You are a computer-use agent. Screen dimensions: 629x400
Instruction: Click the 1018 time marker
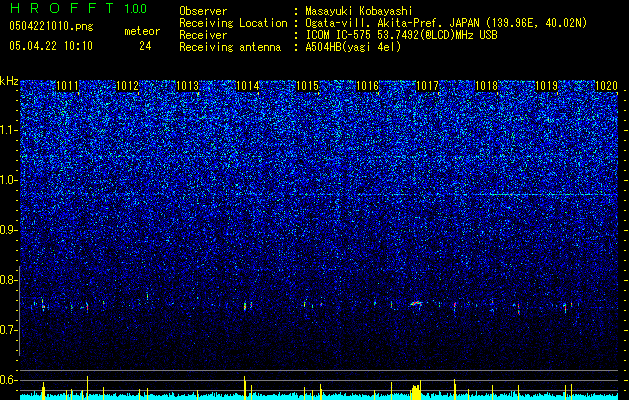pos(486,86)
